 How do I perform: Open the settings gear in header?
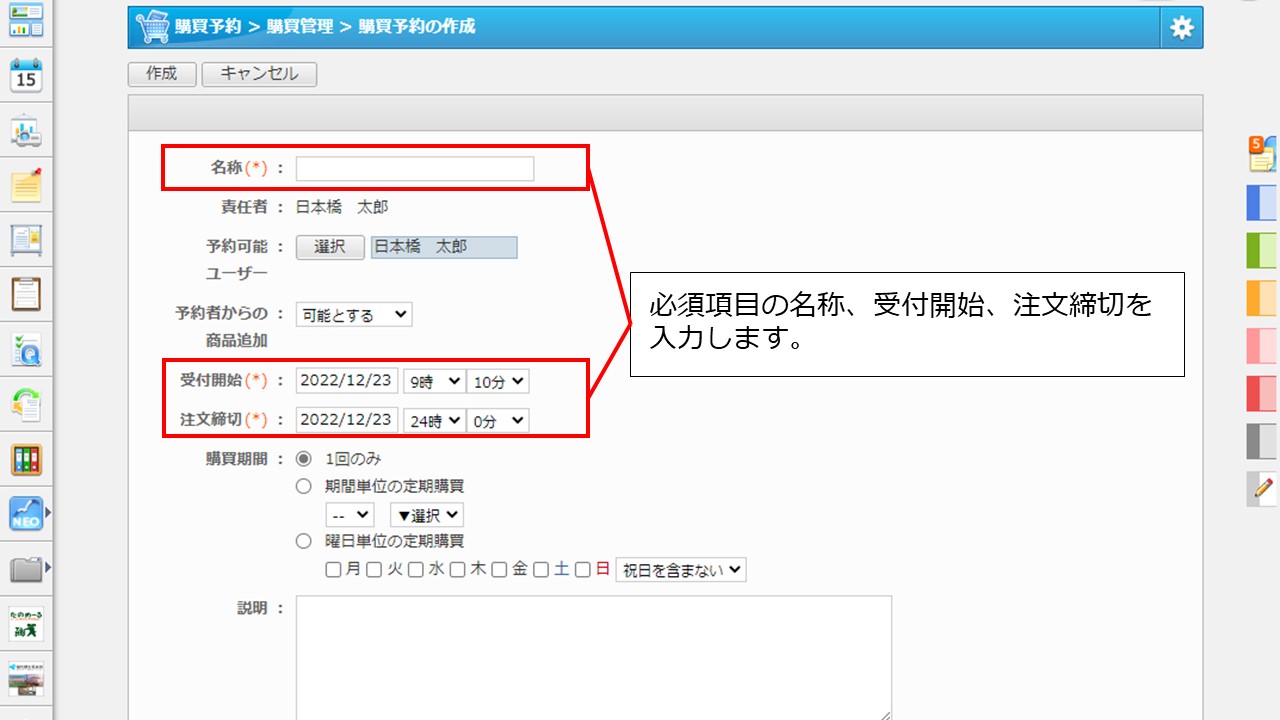[1182, 28]
